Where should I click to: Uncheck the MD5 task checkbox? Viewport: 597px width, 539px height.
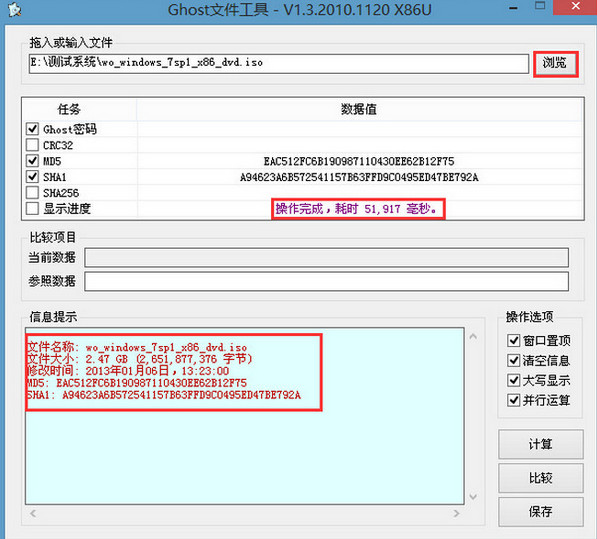coord(32,161)
